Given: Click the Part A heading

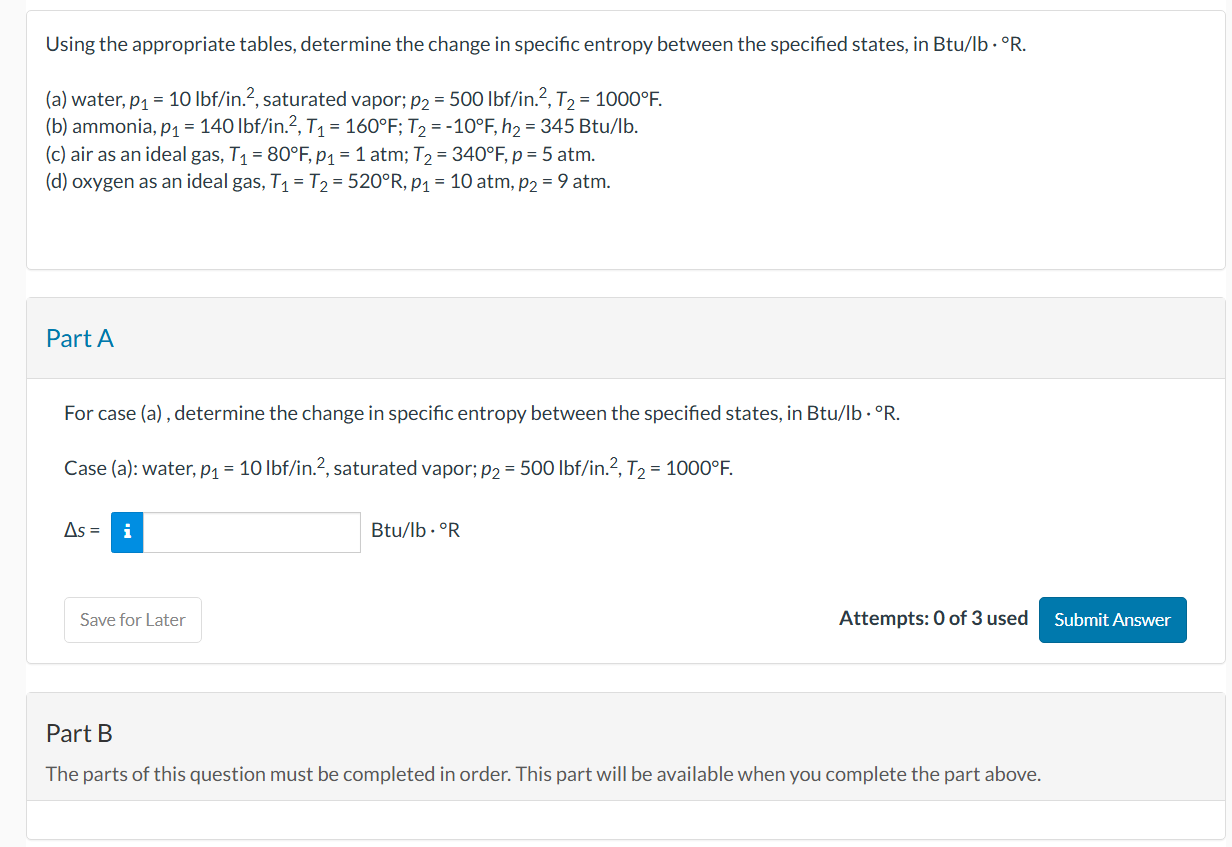Looking at the screenshot, I should click(80, 338).
